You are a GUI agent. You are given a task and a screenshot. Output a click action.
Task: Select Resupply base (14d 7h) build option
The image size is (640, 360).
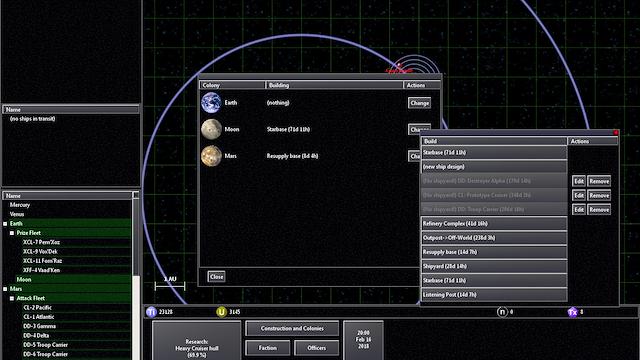494,252
